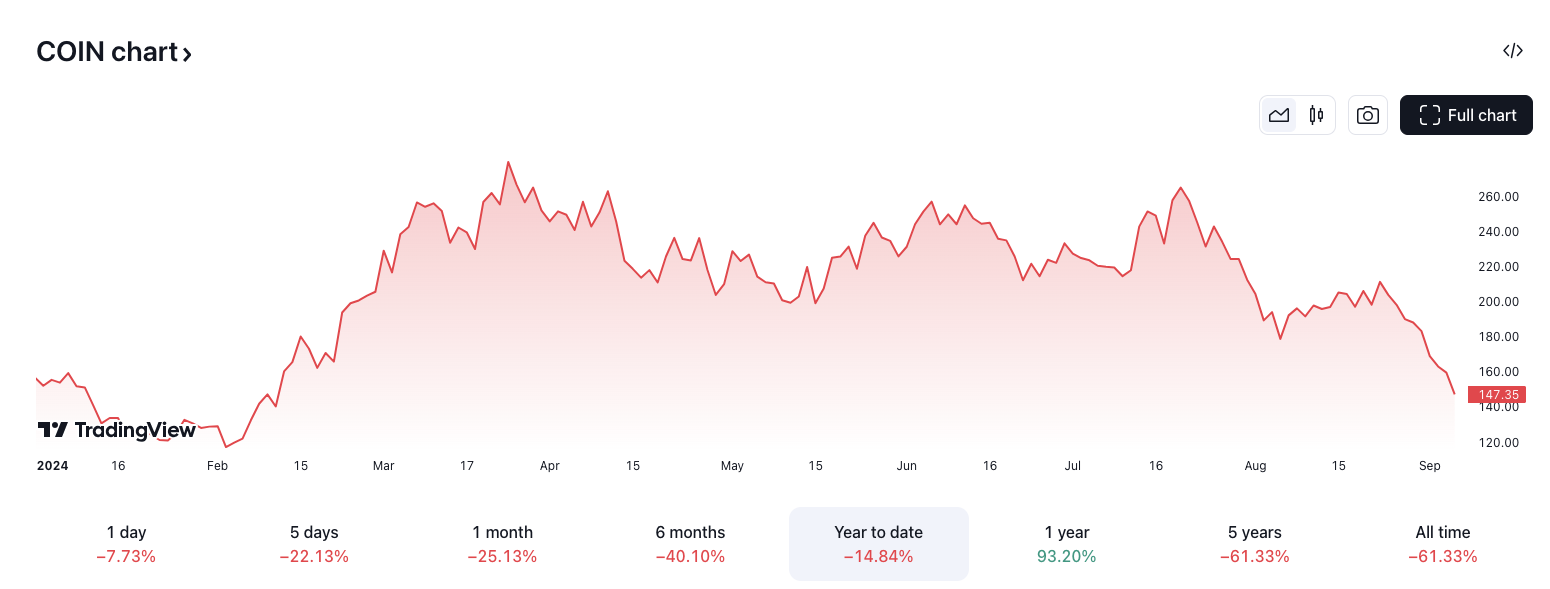The width and height of the screenshot is (1550, 589).
Task: Select the Year to date range
Action: click(x=878, y=544)
